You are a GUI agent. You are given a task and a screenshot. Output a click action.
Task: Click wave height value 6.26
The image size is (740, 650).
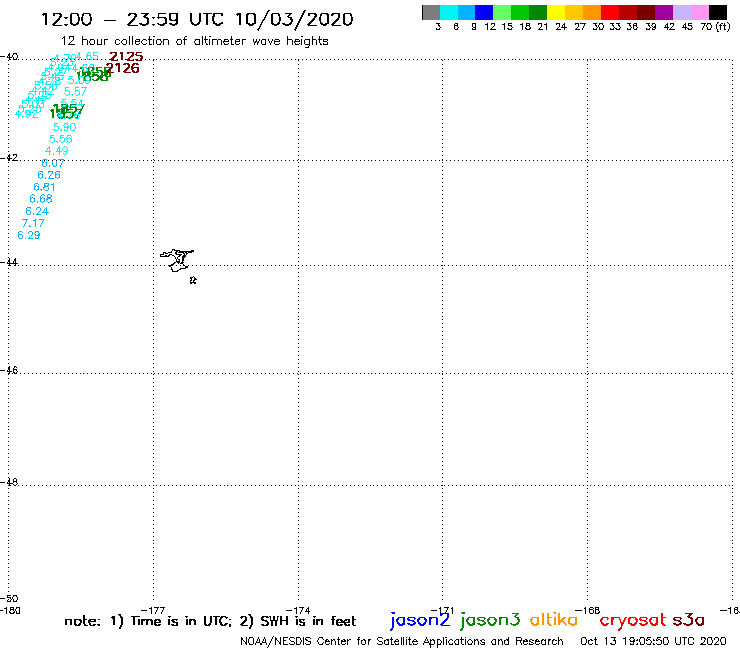point(49,175)
